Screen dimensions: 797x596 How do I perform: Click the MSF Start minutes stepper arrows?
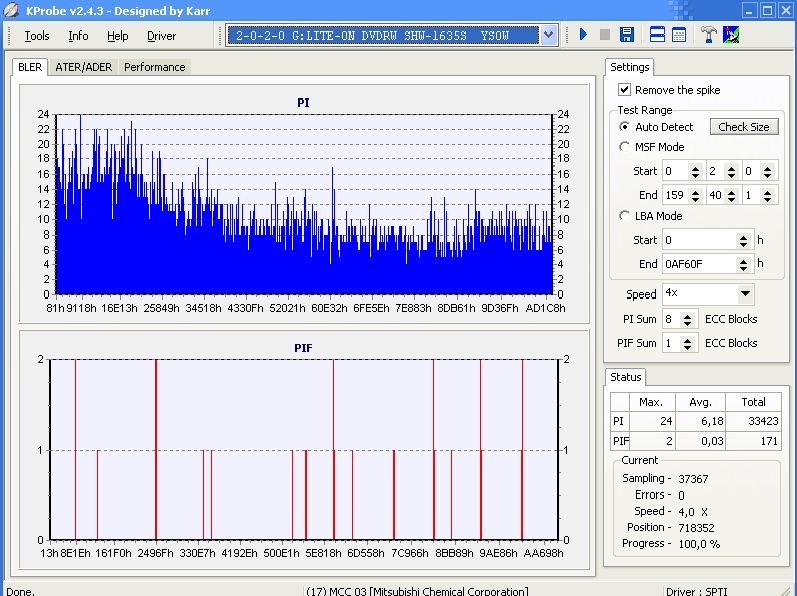(x=695, y=171)
